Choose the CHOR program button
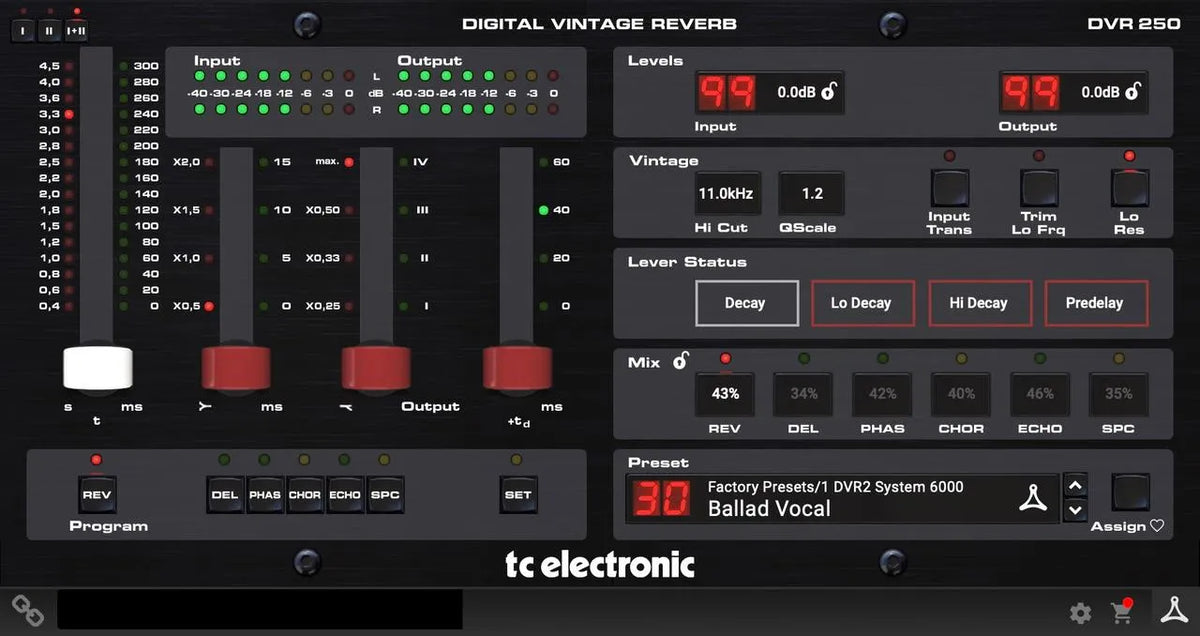1200x636 pixels. (x=305, y=494)
